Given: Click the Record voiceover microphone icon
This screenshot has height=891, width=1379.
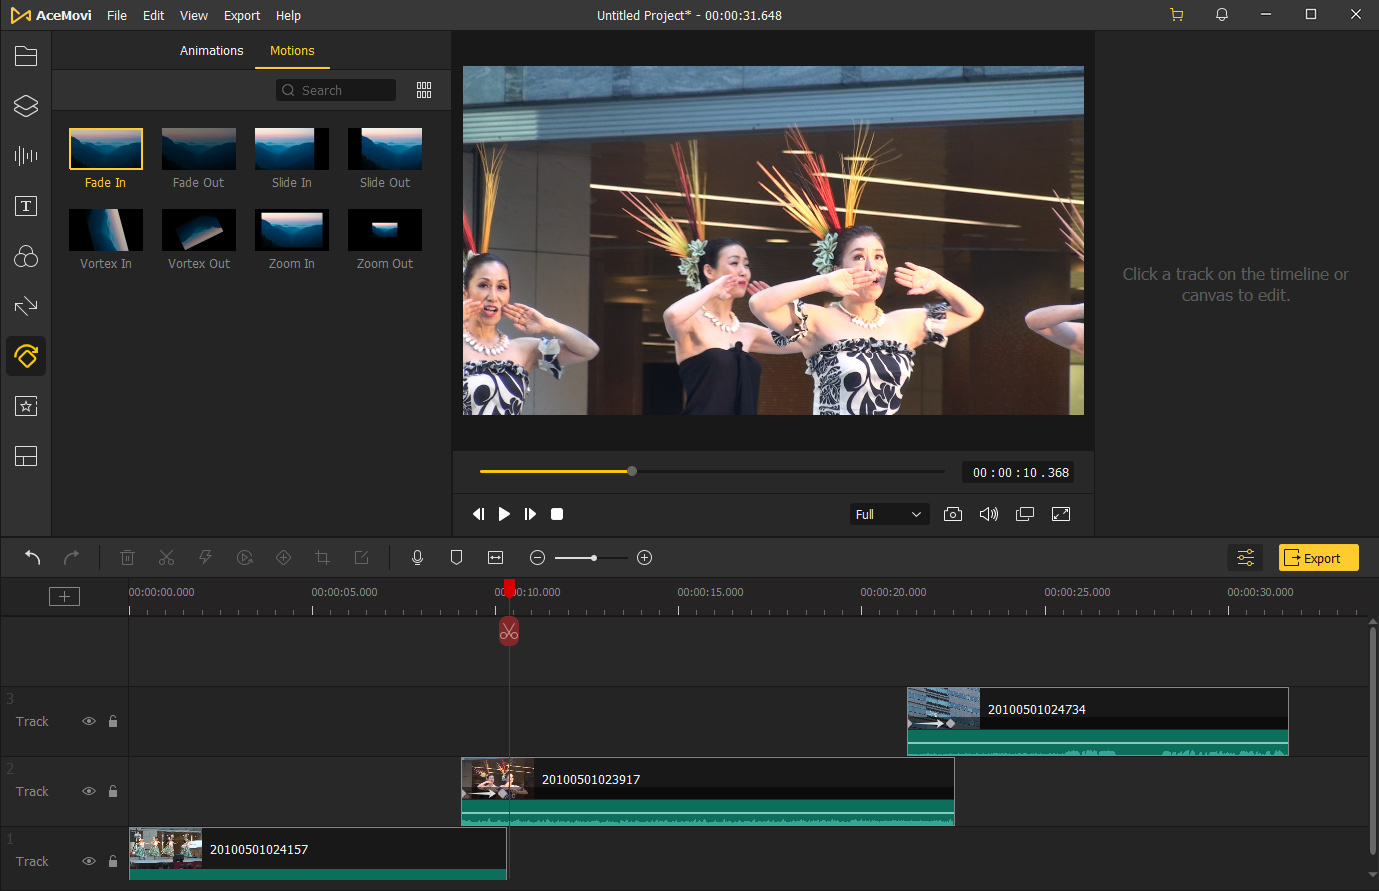Looking at the screenshot, I should pyautogui.click(x=418, y=558).
